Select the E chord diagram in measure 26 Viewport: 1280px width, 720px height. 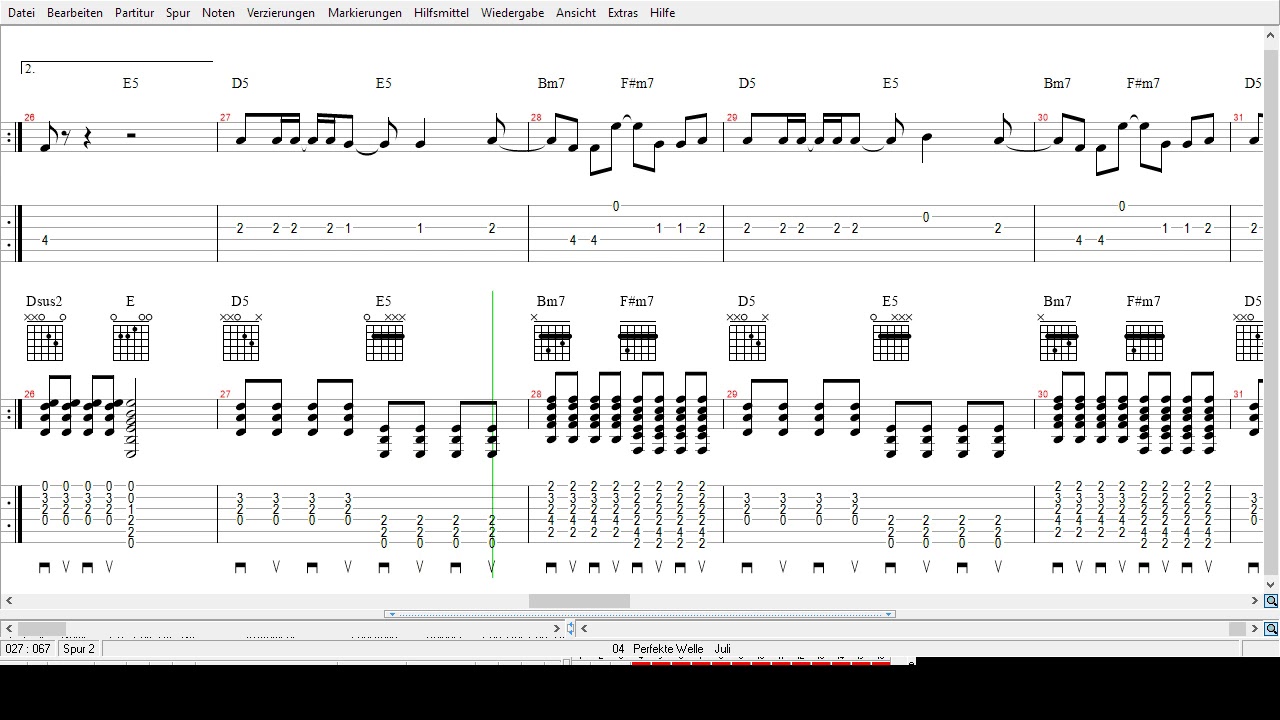click(x=131, y=337)
